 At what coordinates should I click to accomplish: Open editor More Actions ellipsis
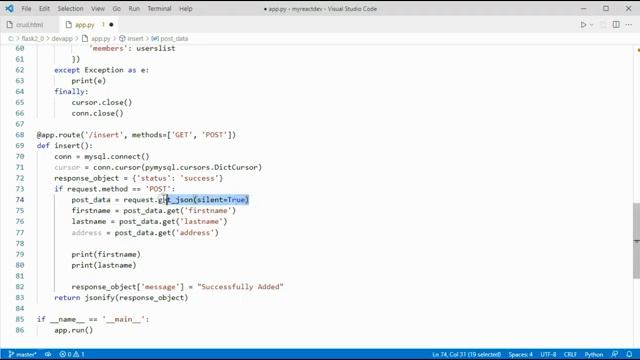pyautogui.click(x=629, y=25)
